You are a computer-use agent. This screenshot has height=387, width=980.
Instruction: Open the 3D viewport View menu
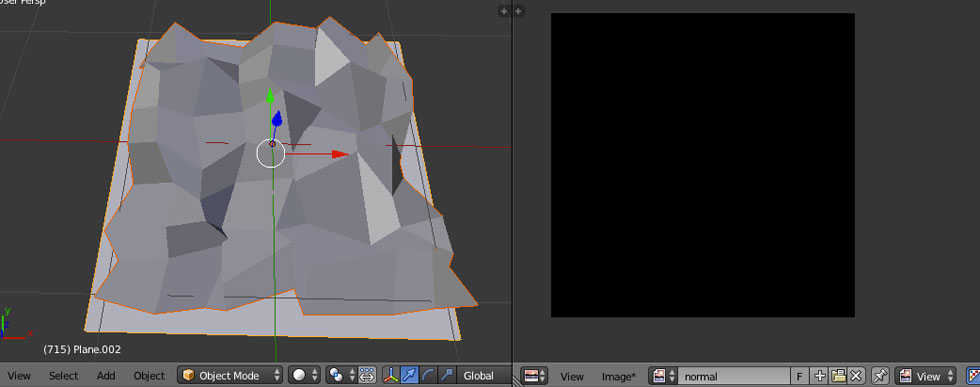point(19,376)
